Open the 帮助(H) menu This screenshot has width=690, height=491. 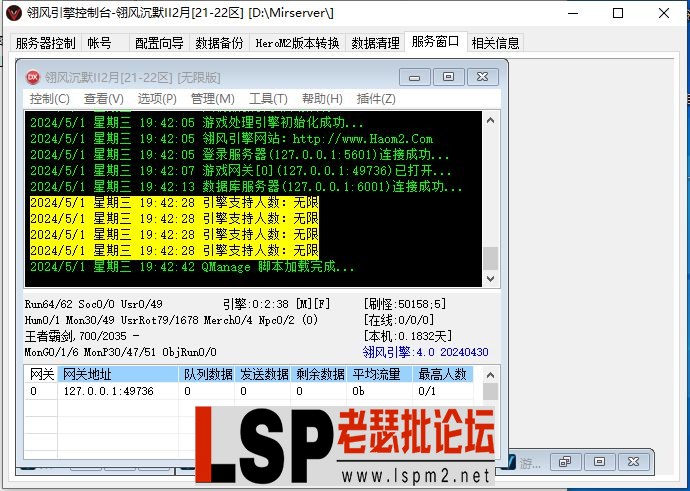click(322, 99)
